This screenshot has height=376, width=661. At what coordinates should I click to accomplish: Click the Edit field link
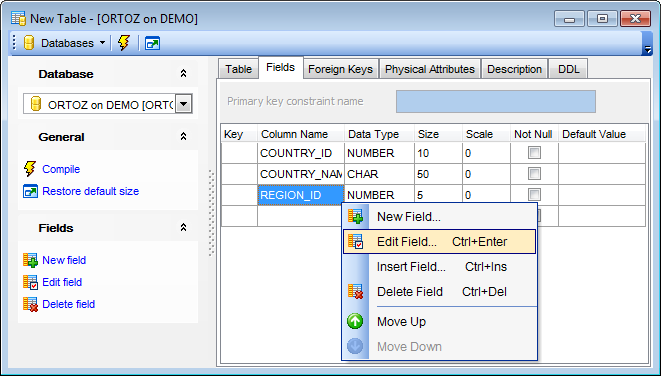click(62, 282)
